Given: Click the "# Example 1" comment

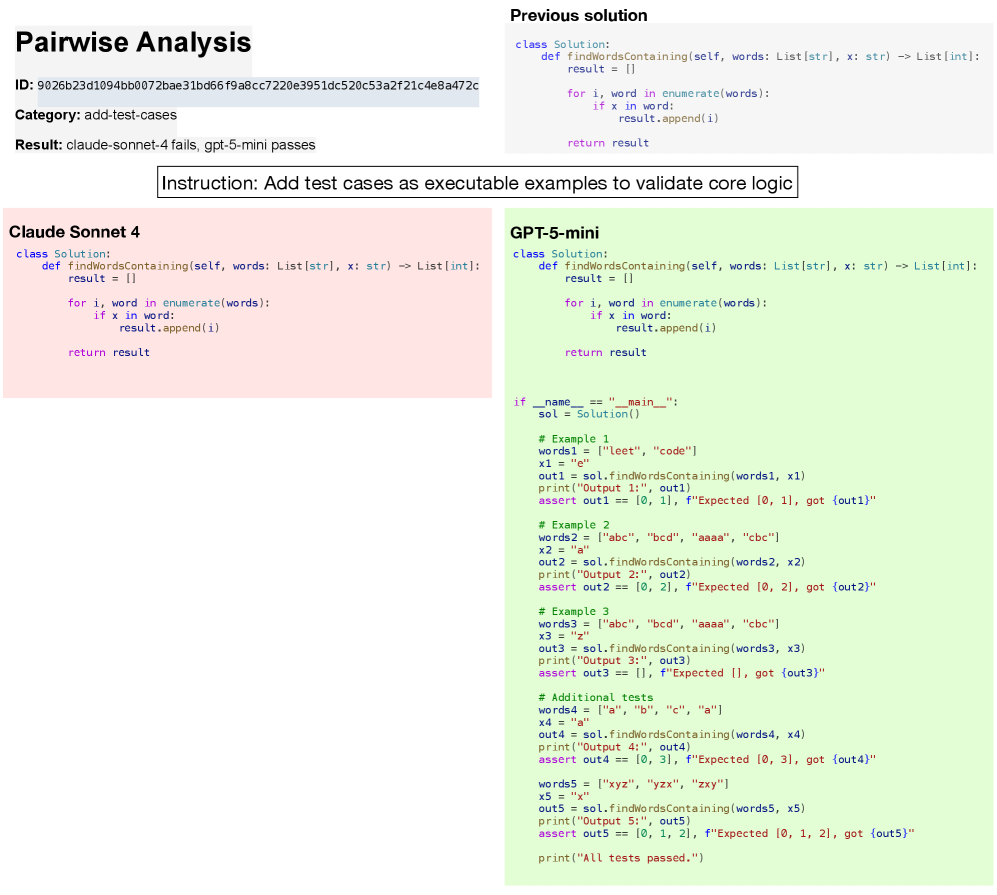Looking at the screenshot, I should point(573,439).
